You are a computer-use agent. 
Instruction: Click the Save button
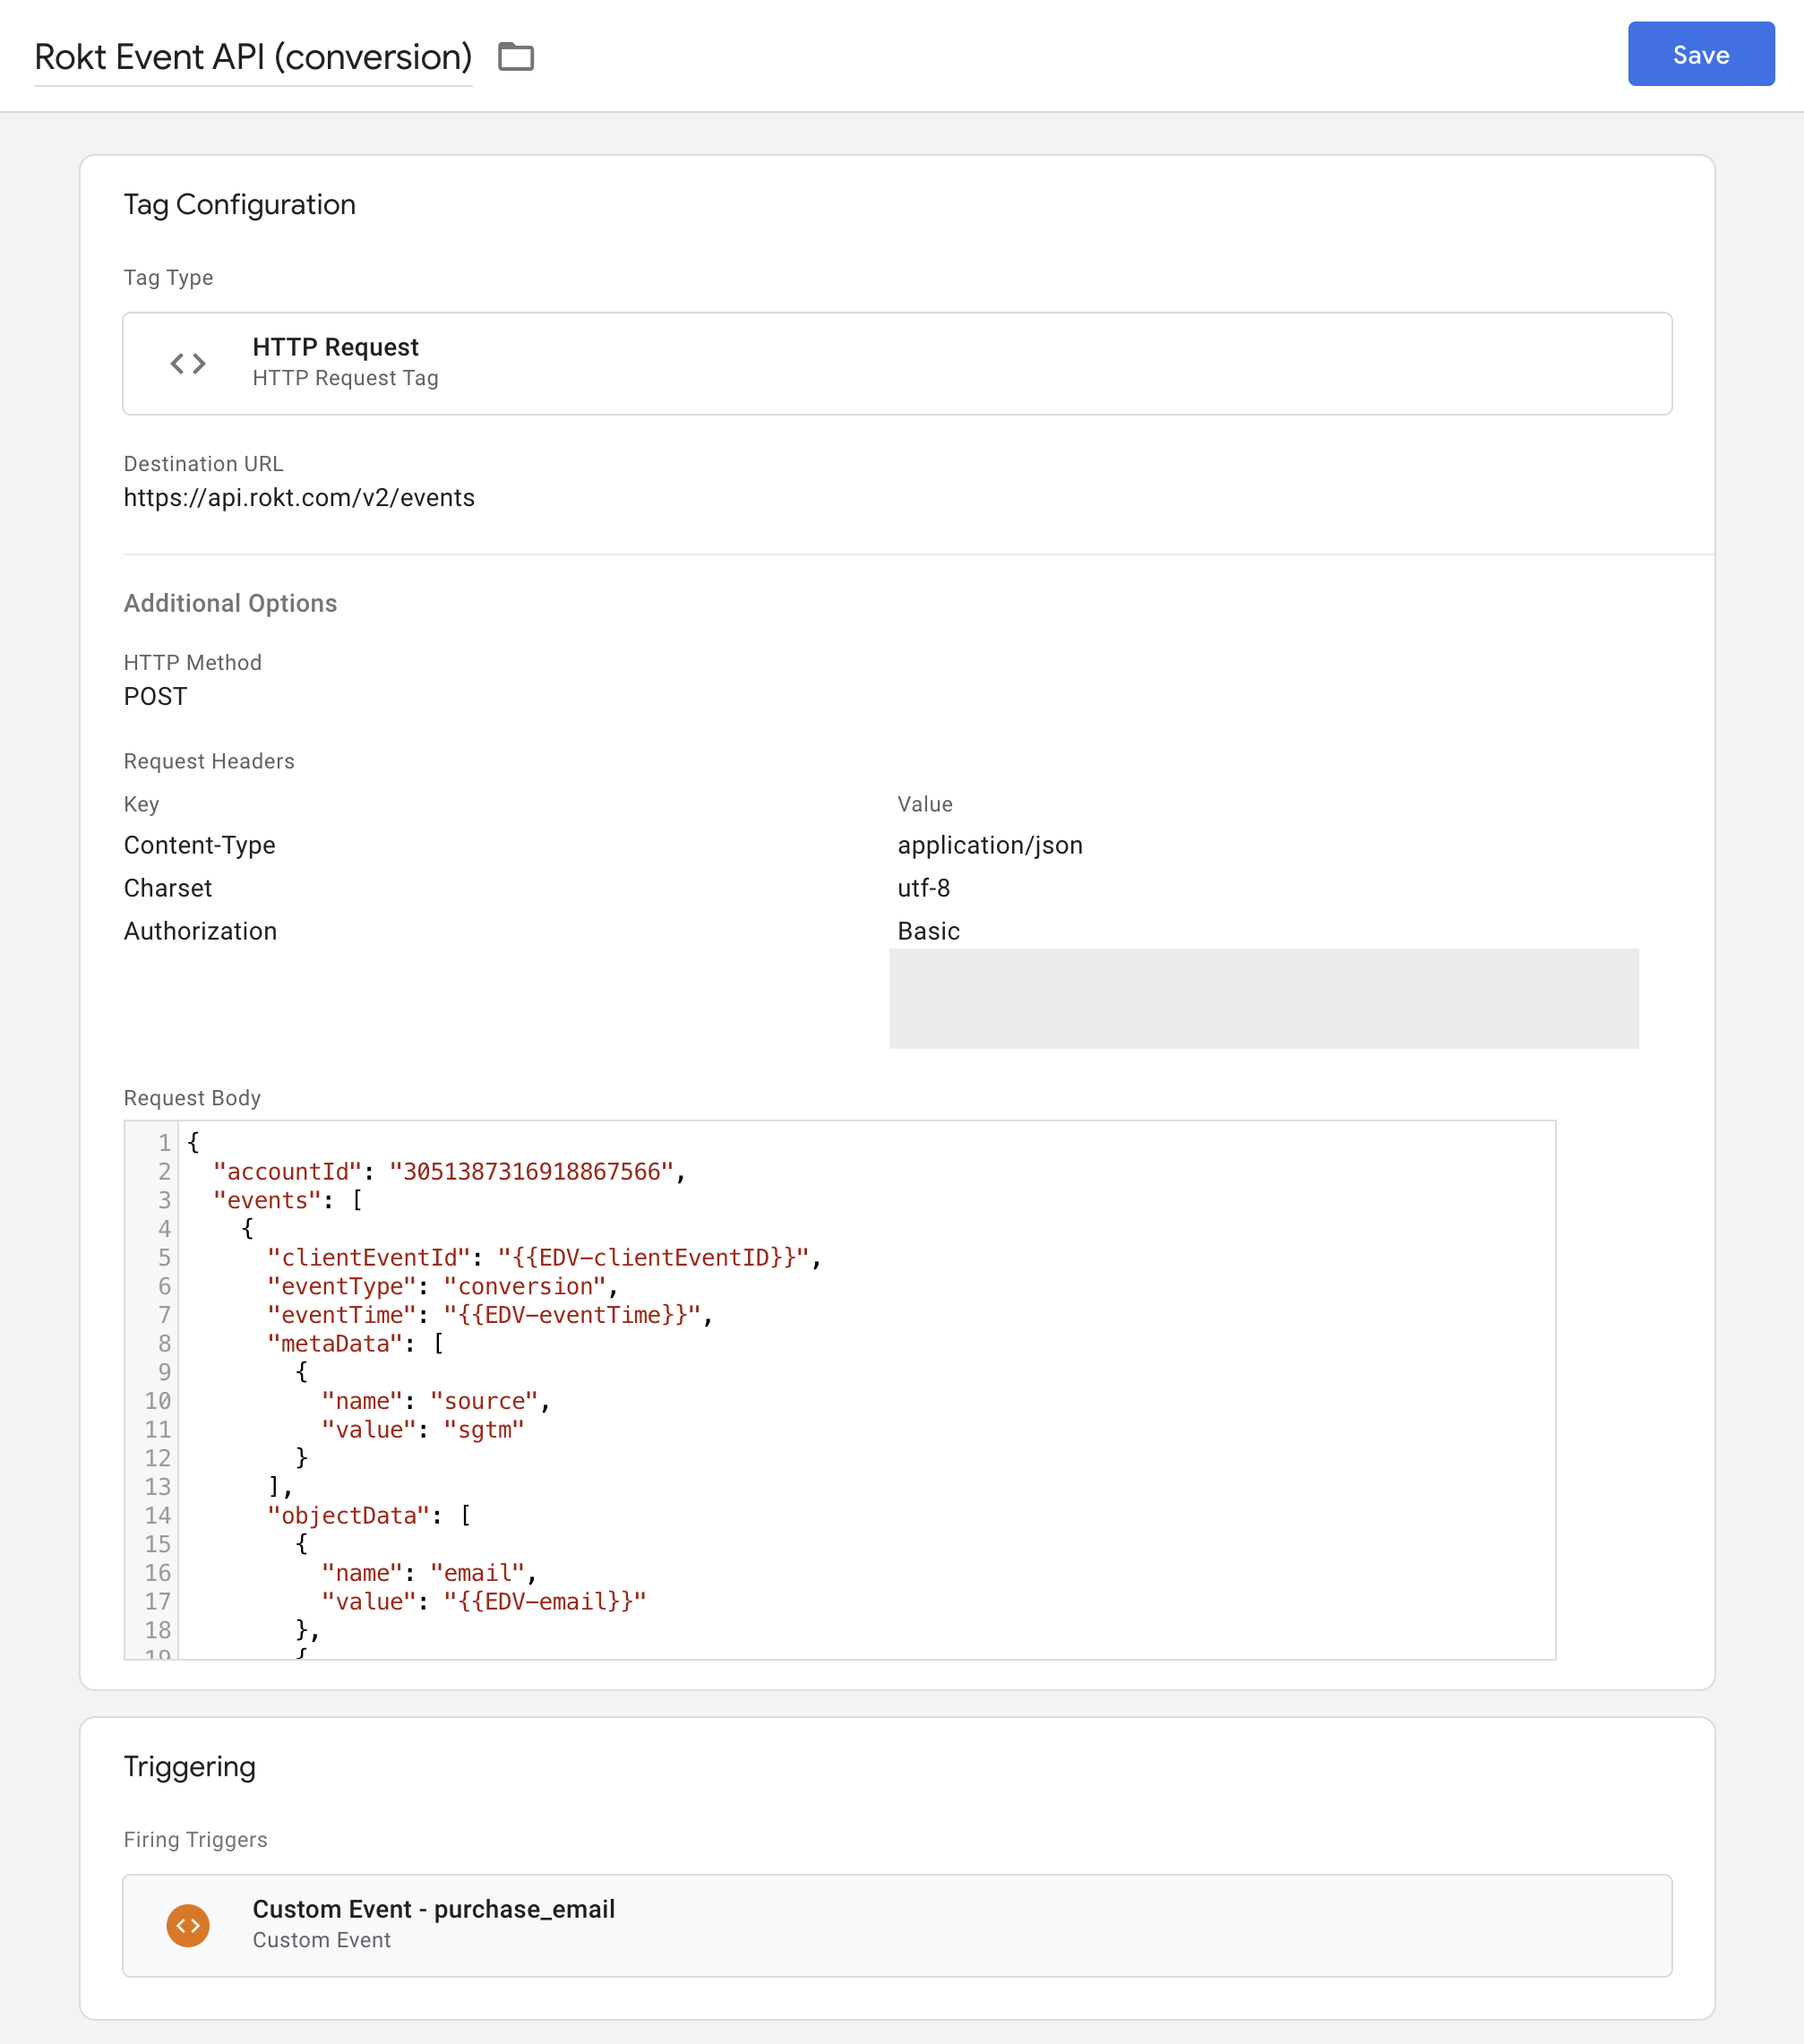[x=1700, y=54]
